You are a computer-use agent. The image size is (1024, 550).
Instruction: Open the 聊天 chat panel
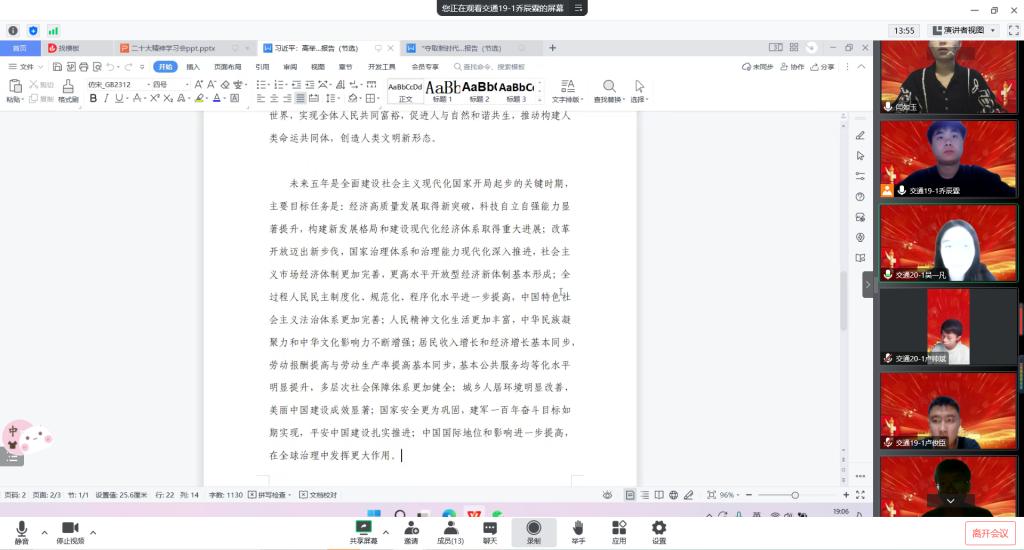(x=489, y=529)
